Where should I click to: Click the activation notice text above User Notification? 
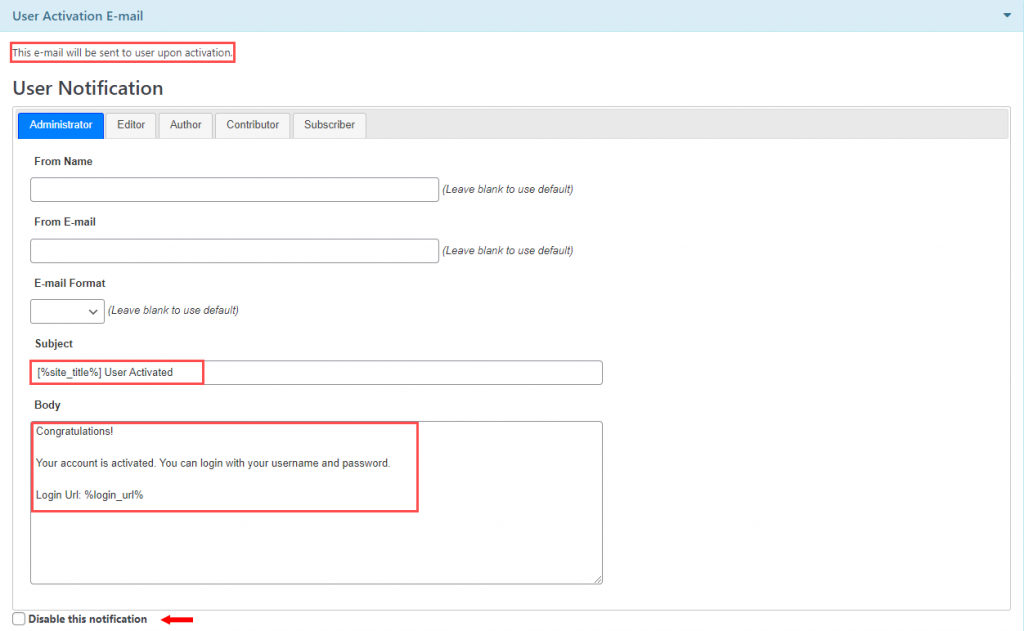point(122,52)
